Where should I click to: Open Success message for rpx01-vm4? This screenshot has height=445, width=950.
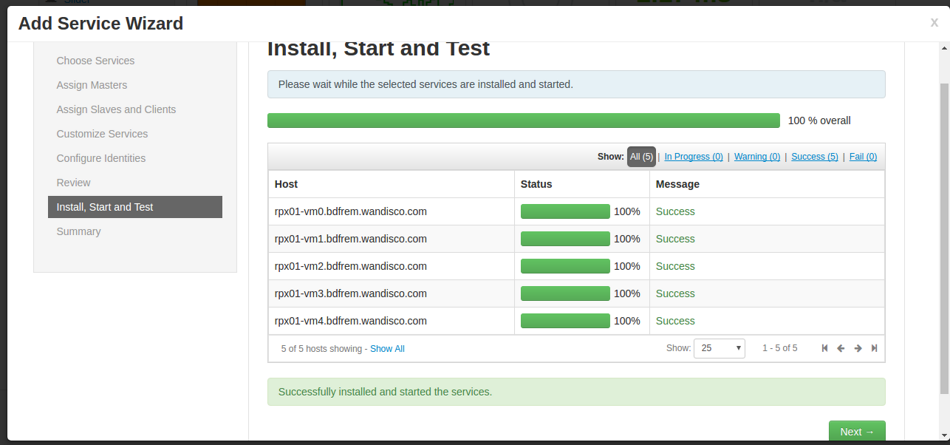click(675, 321)
